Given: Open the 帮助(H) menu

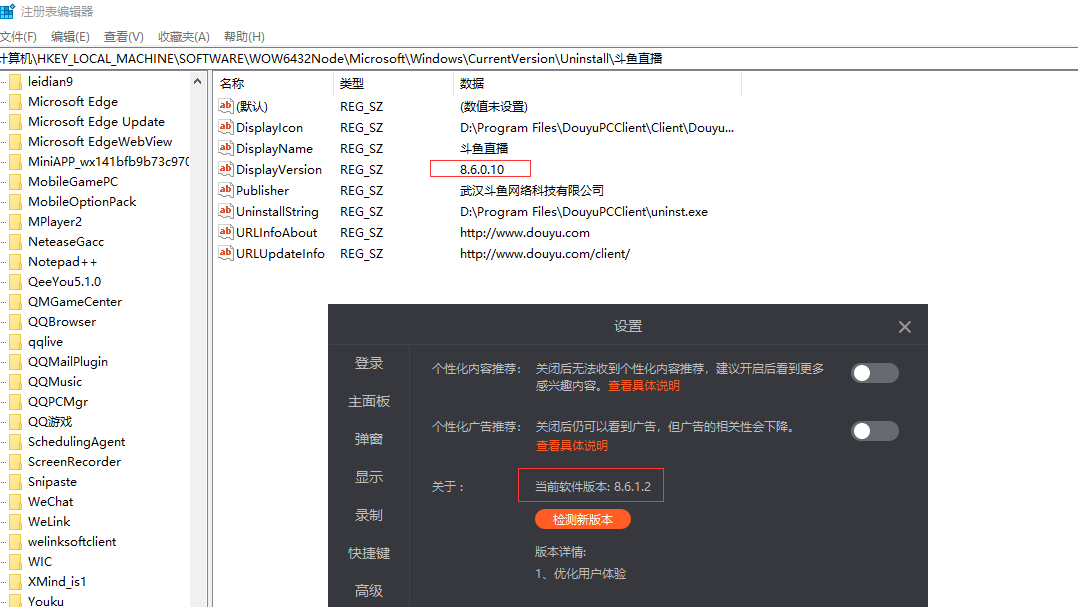Looking at the screenshot, I should 244,36.
